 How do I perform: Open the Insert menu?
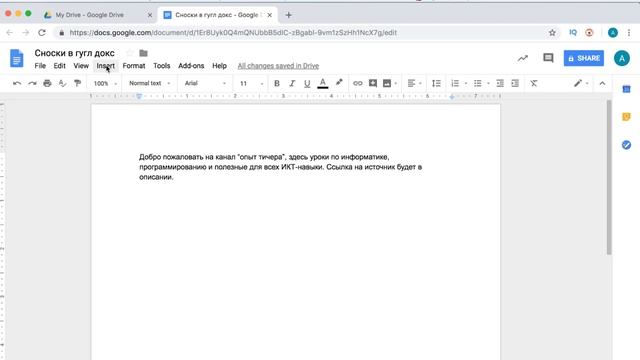point(105,66)
